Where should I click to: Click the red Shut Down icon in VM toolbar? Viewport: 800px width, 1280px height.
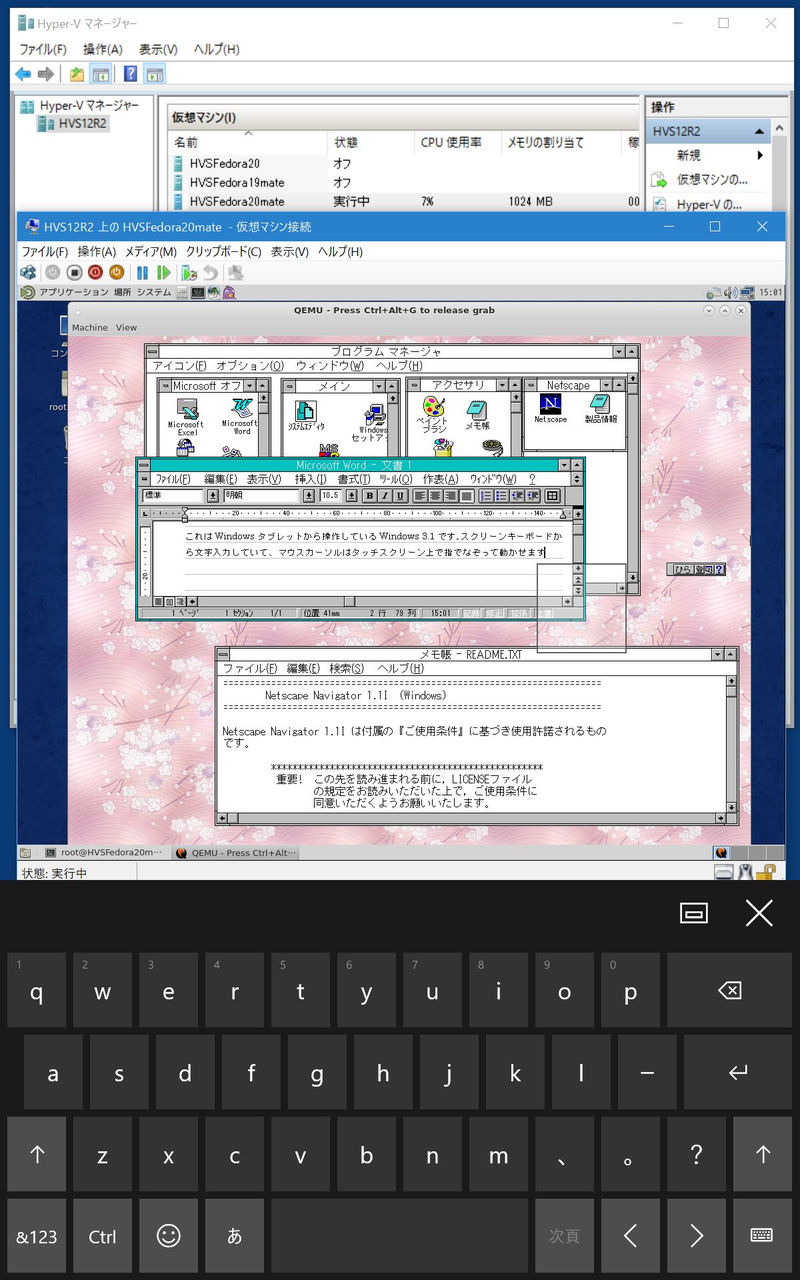[x=95, y=272]
